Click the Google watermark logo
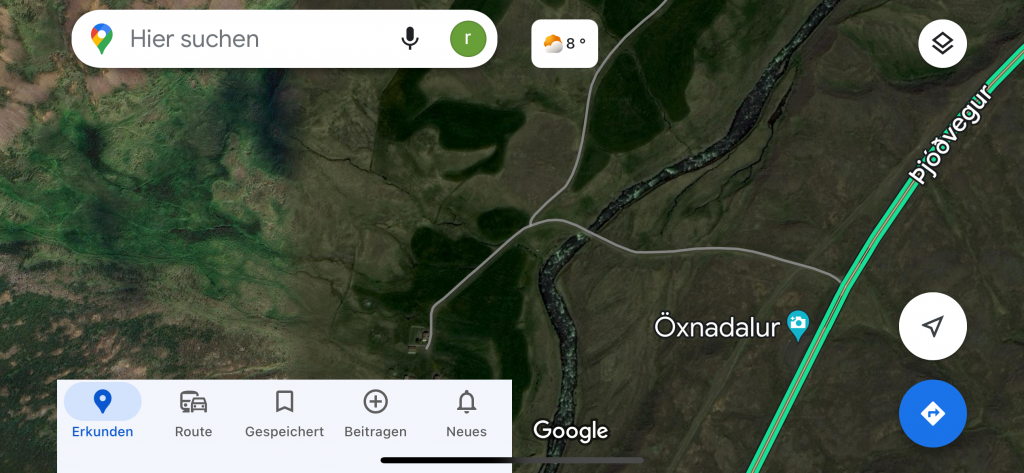Screen dimensions: 1024x473 [570, 430]
